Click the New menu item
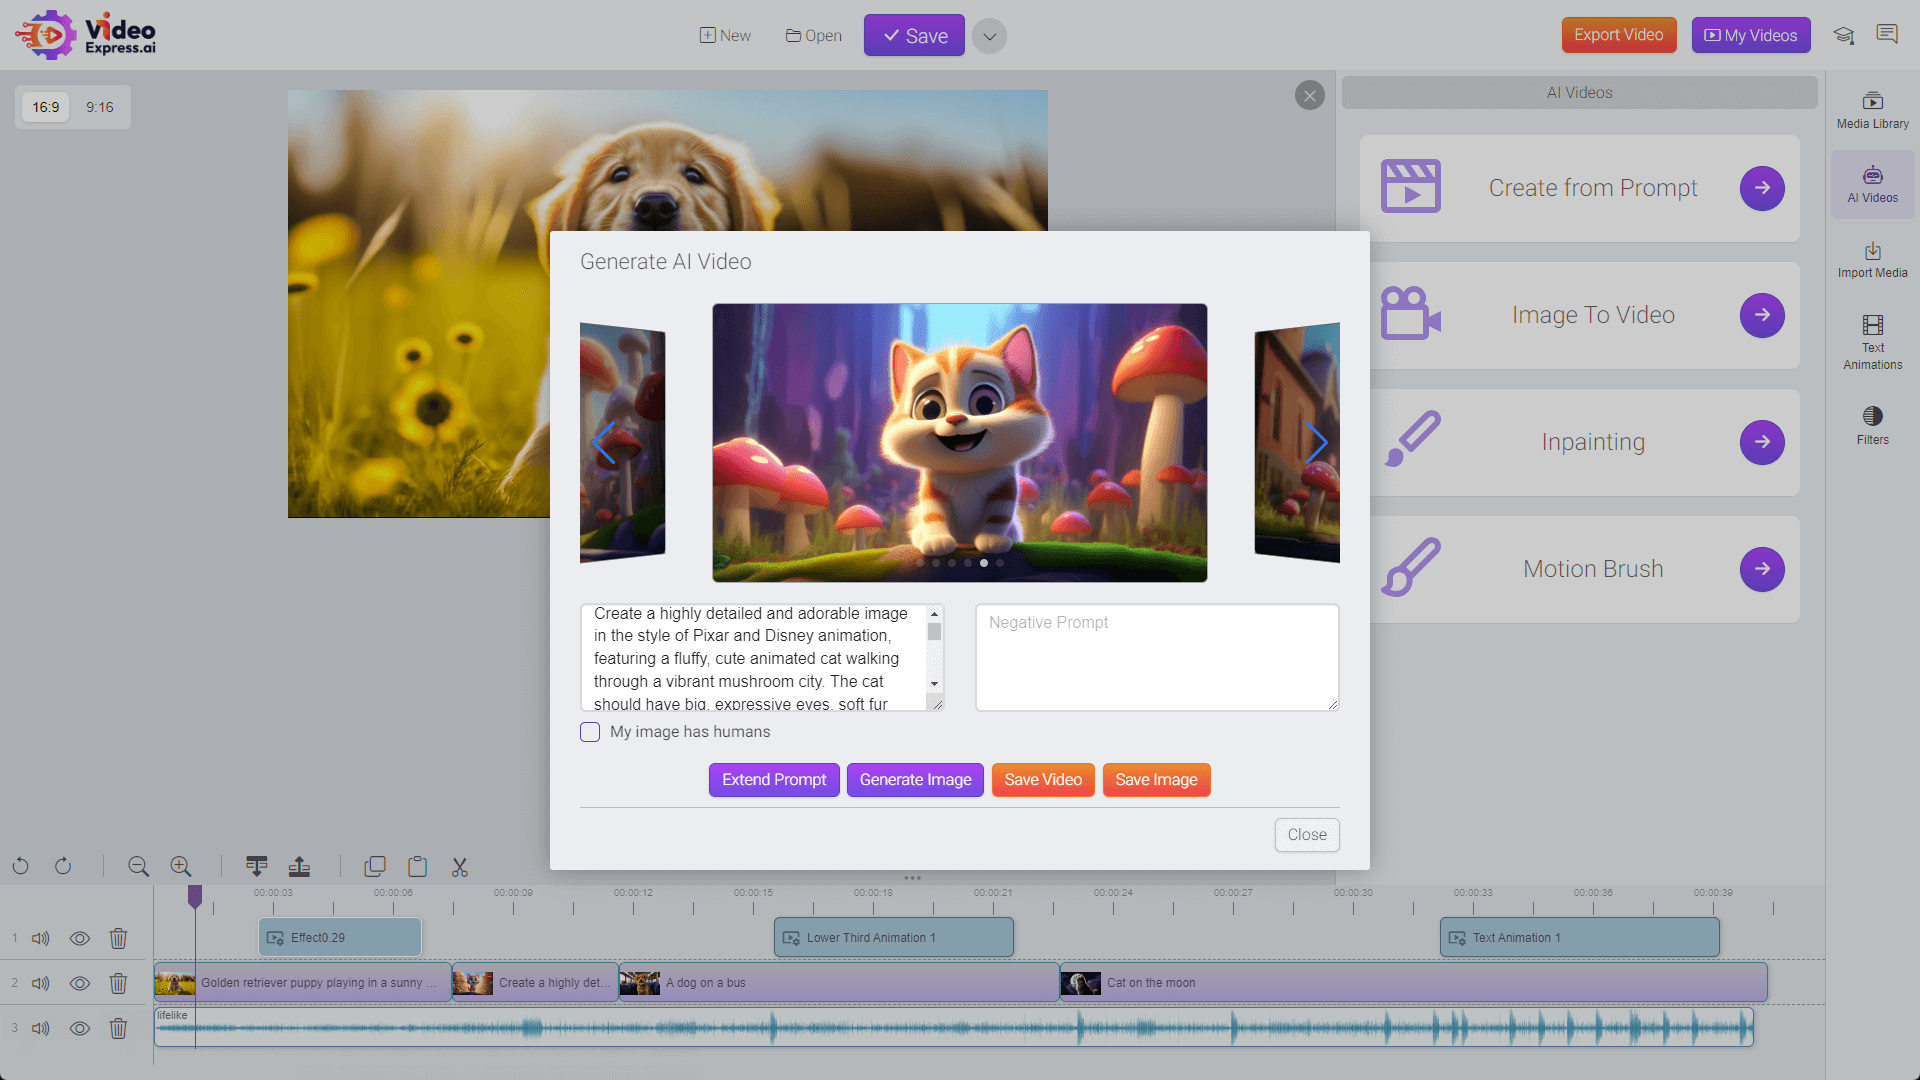 [725, 36]
